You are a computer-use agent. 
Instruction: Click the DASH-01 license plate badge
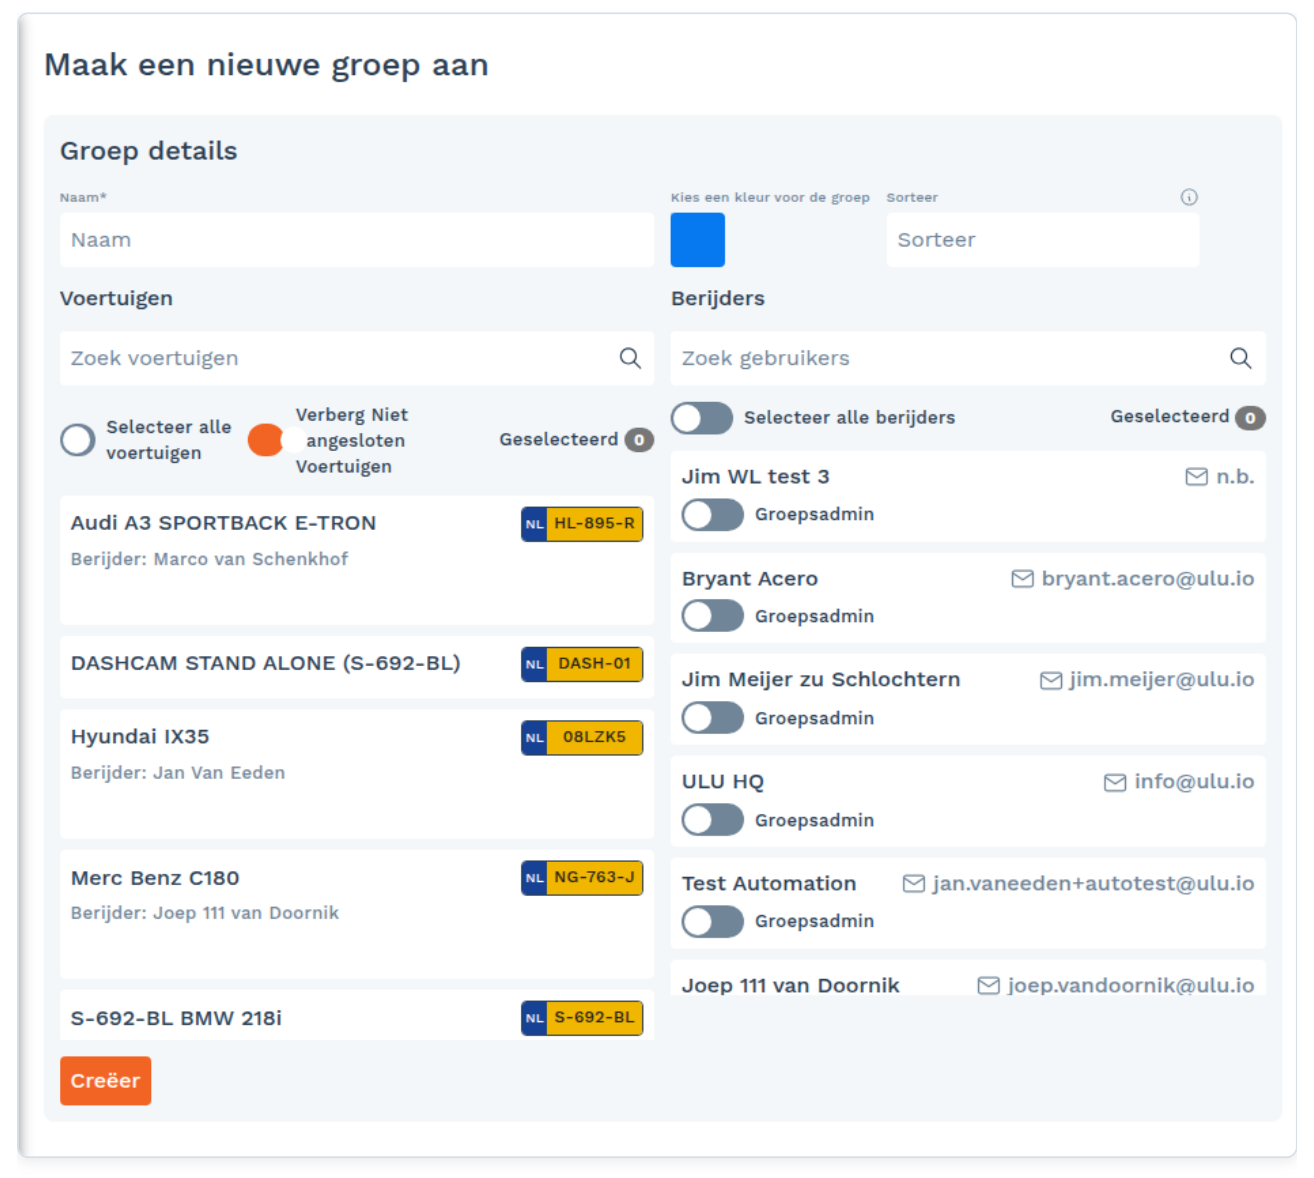coord(582,664)
